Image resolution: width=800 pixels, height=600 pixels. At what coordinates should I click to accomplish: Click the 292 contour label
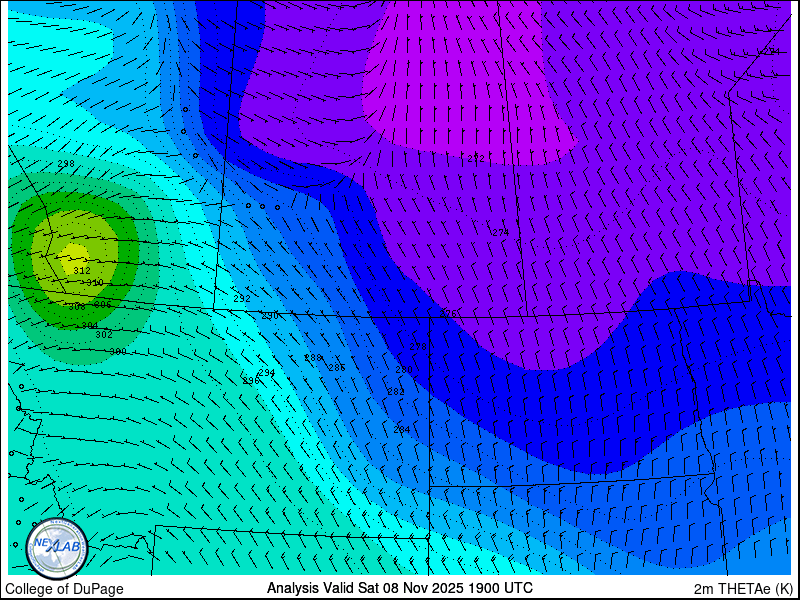tap(242, 298)
